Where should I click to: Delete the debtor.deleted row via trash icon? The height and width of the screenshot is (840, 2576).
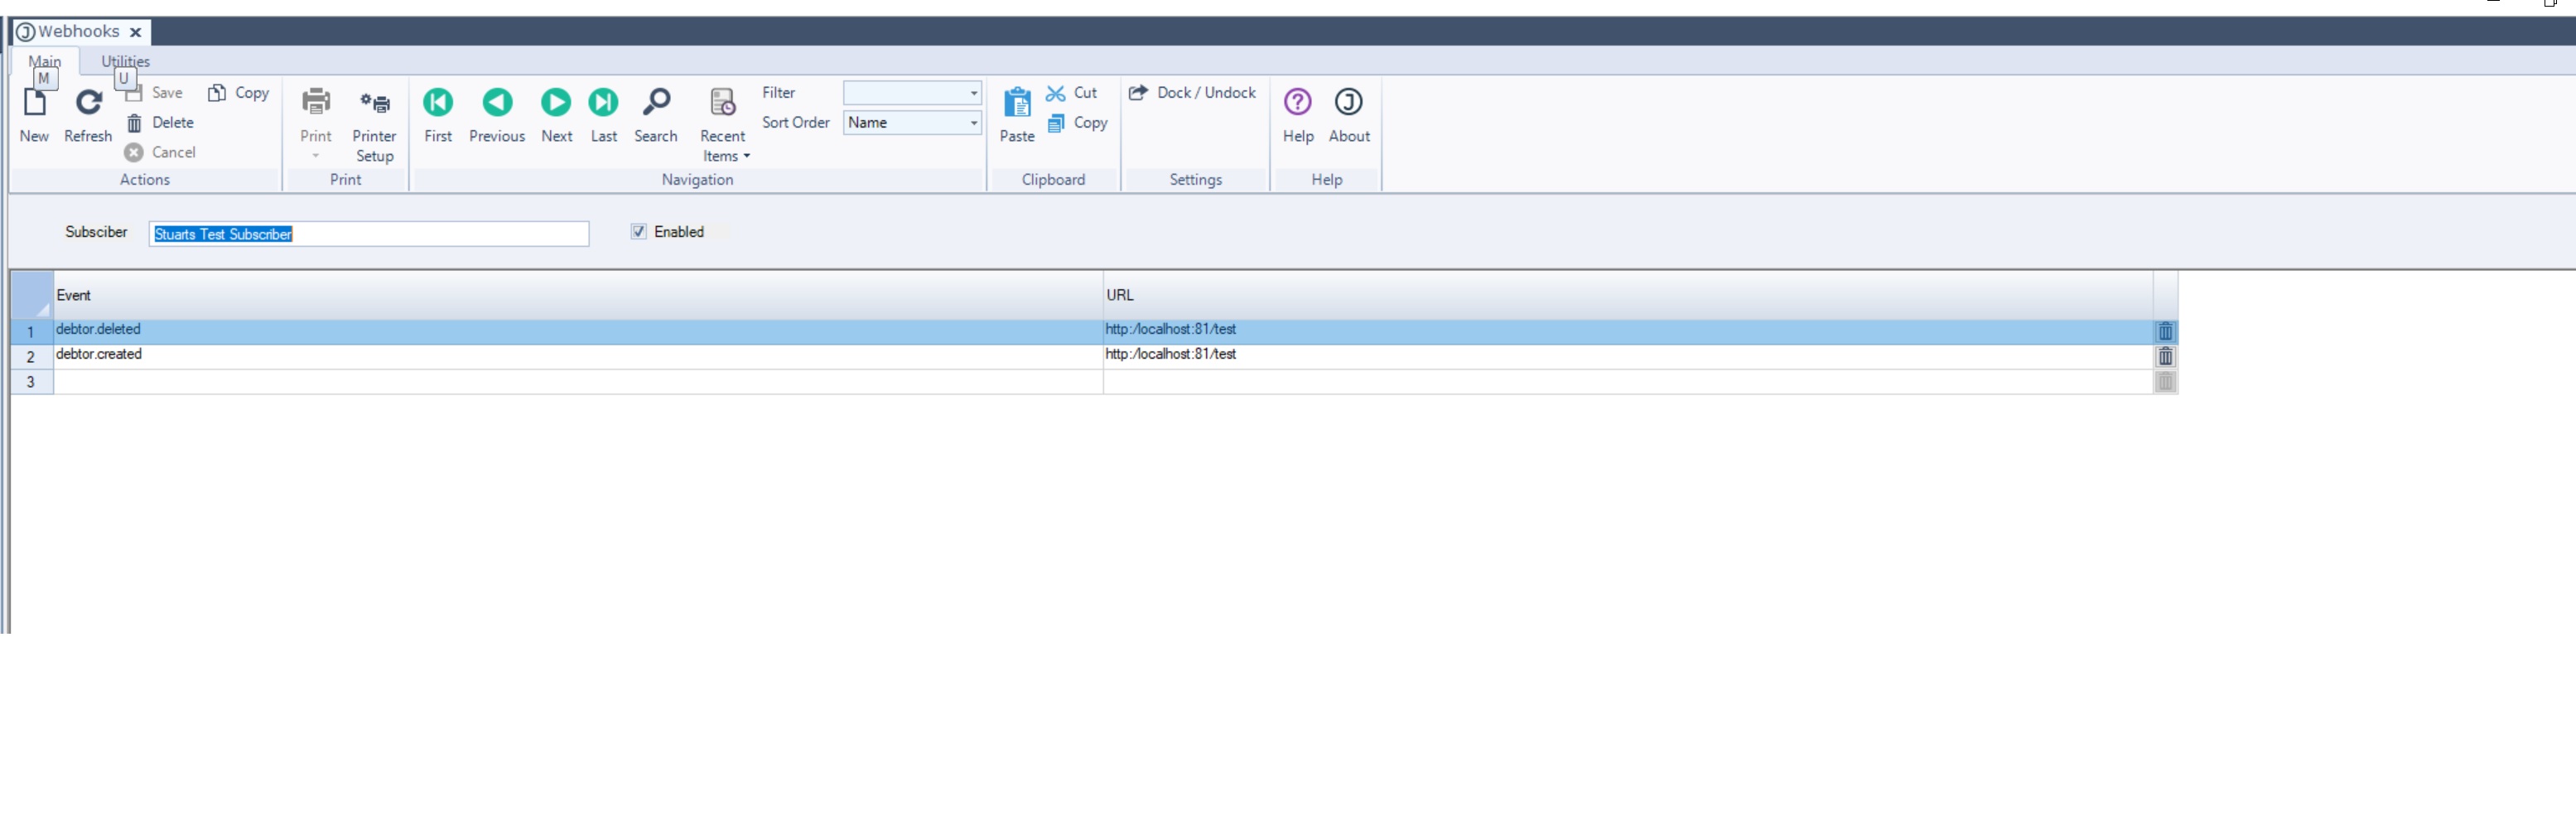click(x=2165, y=332)
